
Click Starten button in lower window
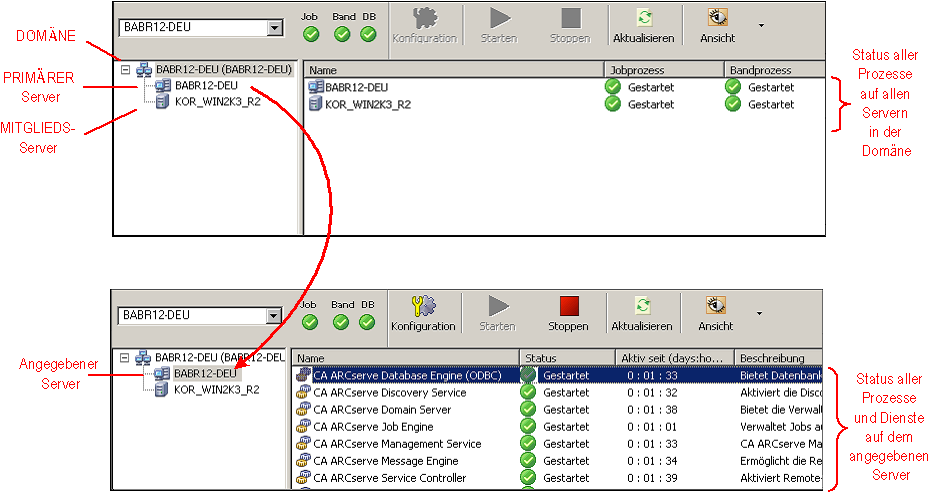pyautogui.click(x=497, y=314)
